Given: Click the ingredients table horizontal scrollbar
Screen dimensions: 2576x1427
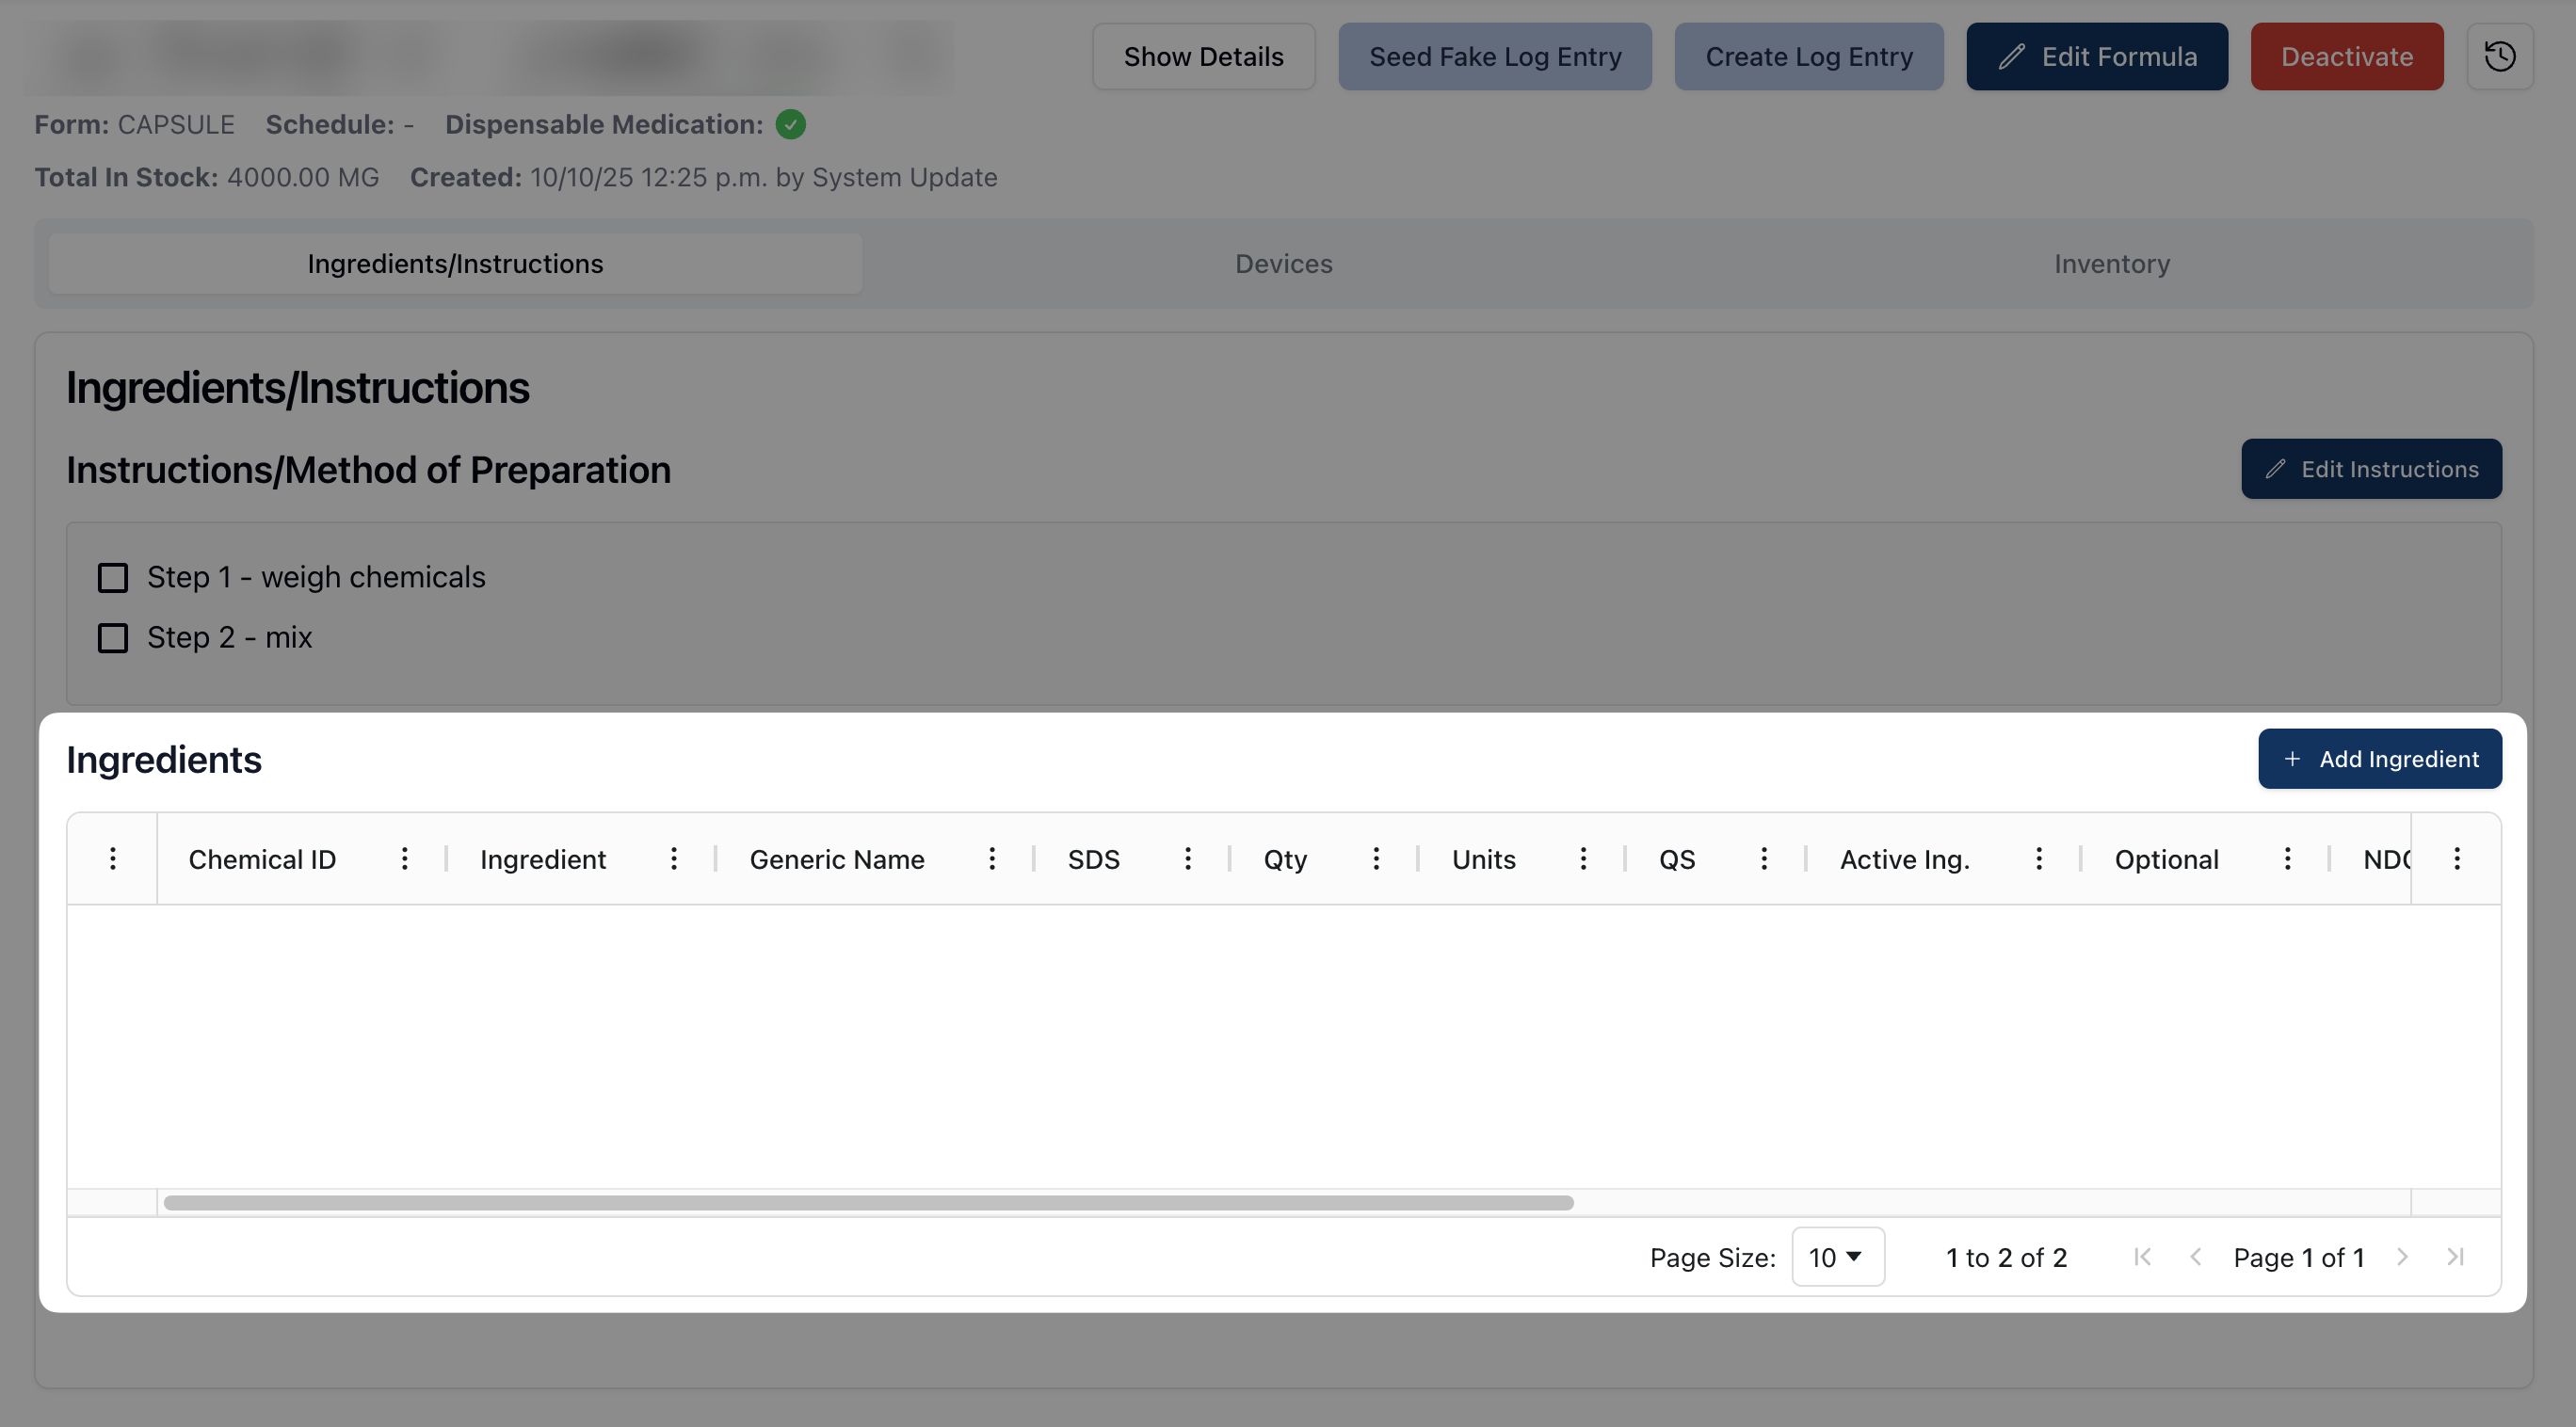Looking at the screenshot, I should pyautogui.click(x=868, y=1203).
